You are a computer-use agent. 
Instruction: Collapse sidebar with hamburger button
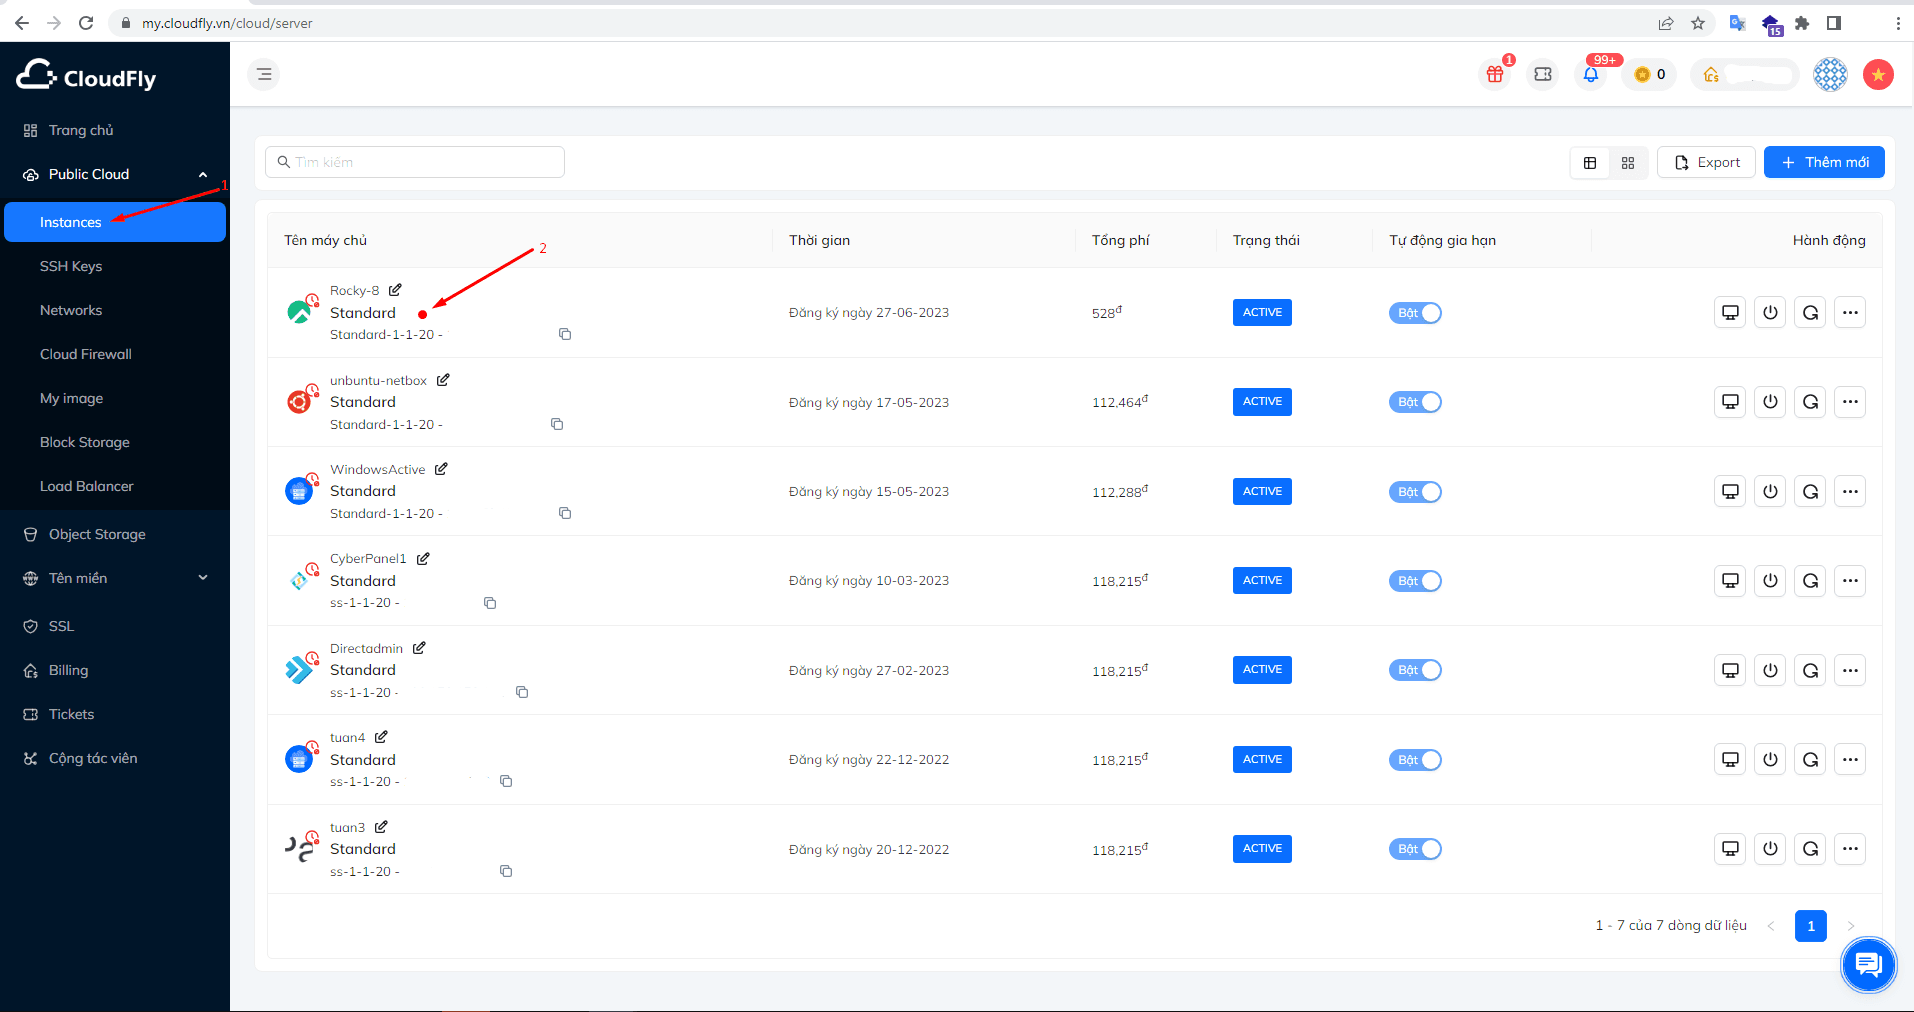tap(264, 74)
